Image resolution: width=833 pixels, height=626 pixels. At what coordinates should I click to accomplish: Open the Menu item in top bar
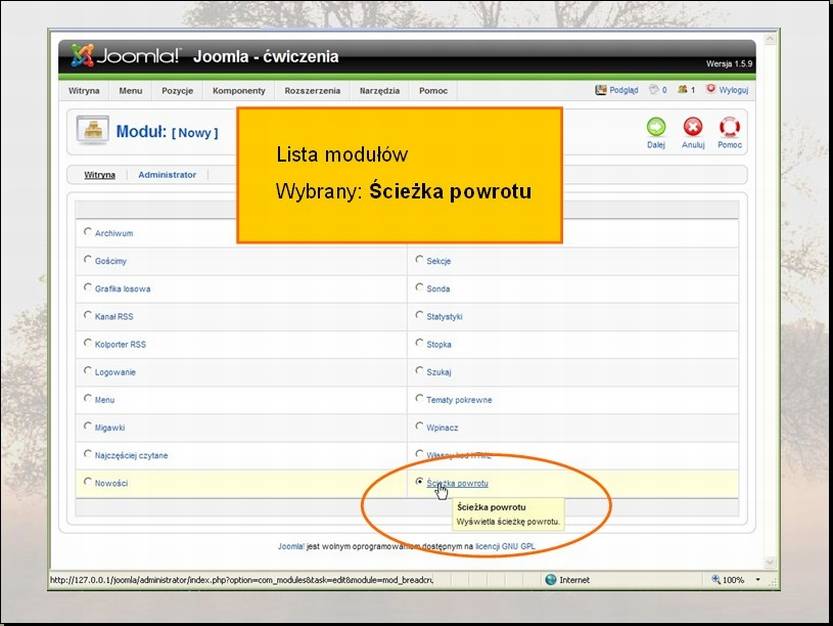point(131,90)
